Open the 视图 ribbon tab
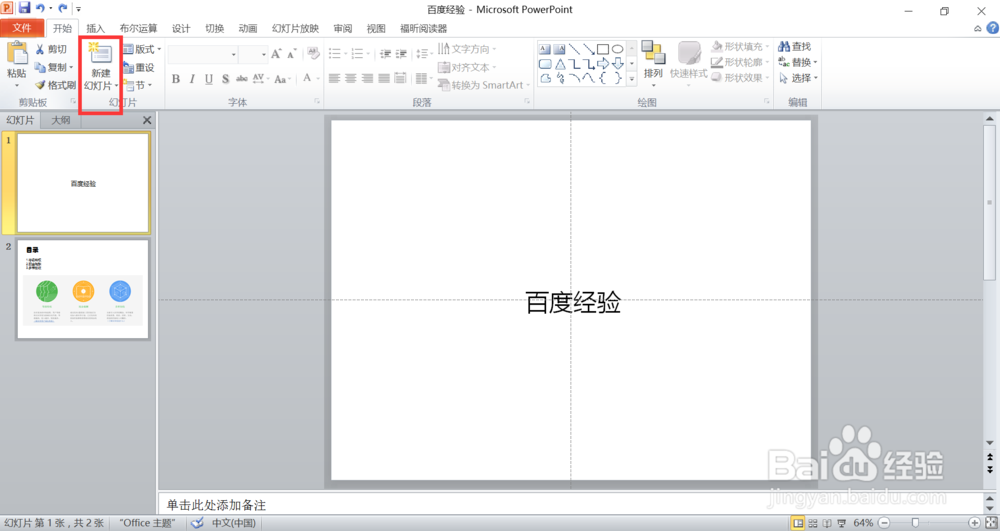This screenshot has width=1000, height=531. pyautogui.click(x=376, y=28)
